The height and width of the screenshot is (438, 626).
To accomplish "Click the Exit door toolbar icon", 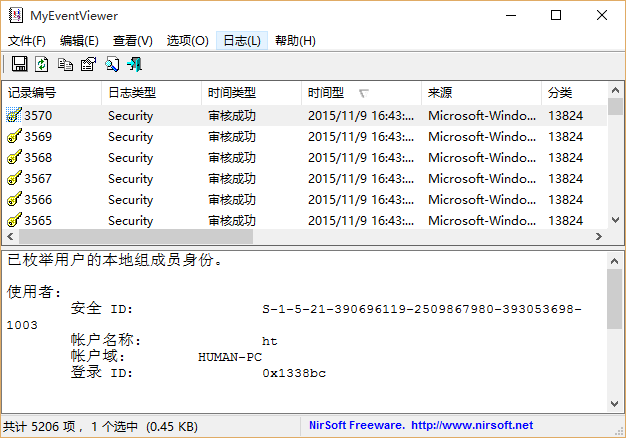I will point(134,65).
